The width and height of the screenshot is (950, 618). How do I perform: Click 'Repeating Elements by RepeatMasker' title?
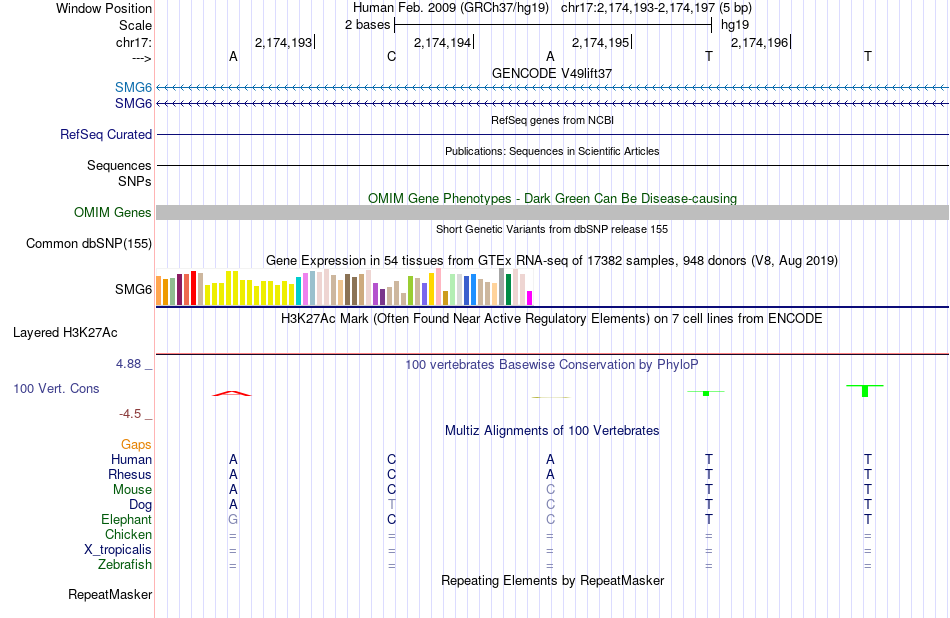click(x=552, y=580)
